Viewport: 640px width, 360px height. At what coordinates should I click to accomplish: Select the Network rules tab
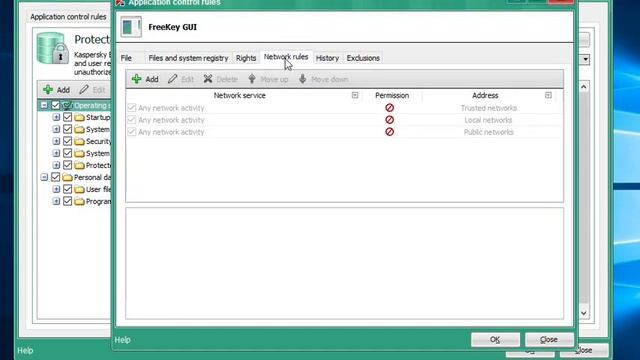pyautogui.click(x=286, y=57)
